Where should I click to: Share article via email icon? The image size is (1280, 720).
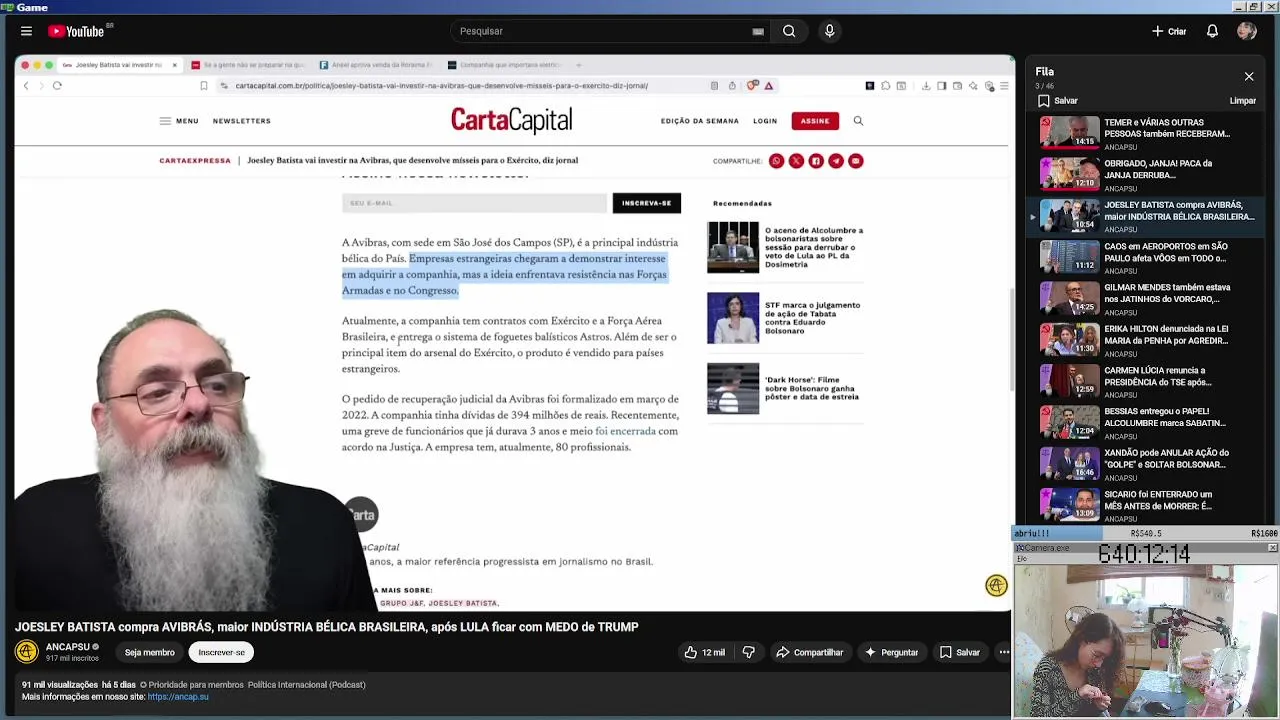[x=856, y=161]
